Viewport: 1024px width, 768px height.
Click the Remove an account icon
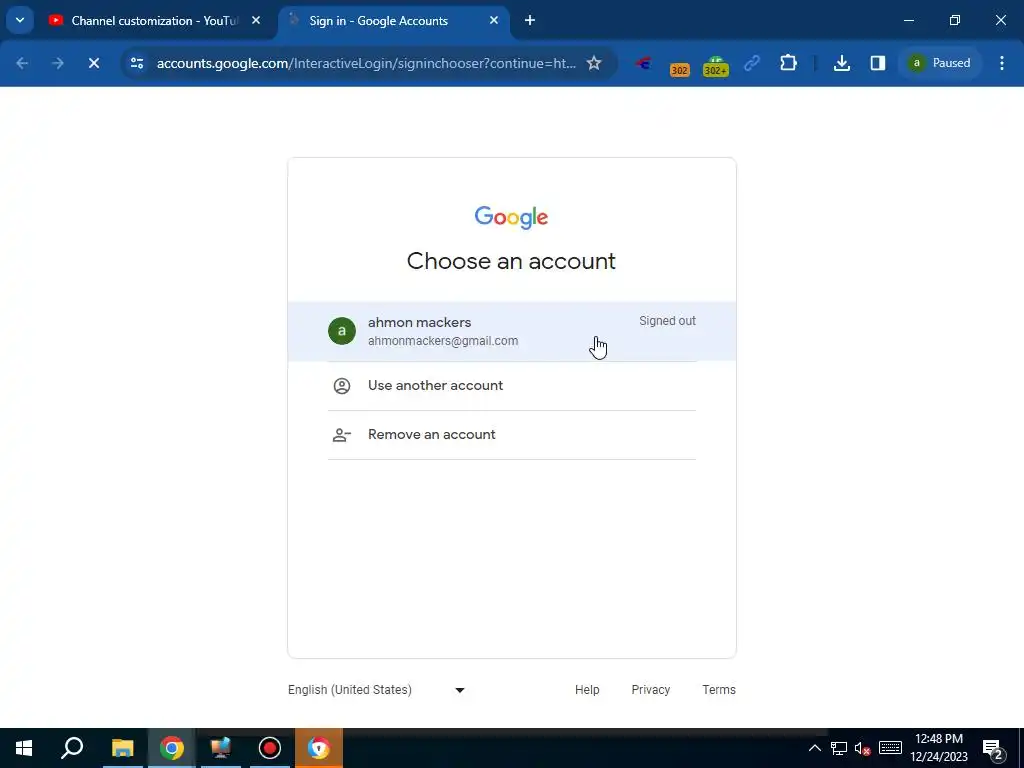click(342, 435)
